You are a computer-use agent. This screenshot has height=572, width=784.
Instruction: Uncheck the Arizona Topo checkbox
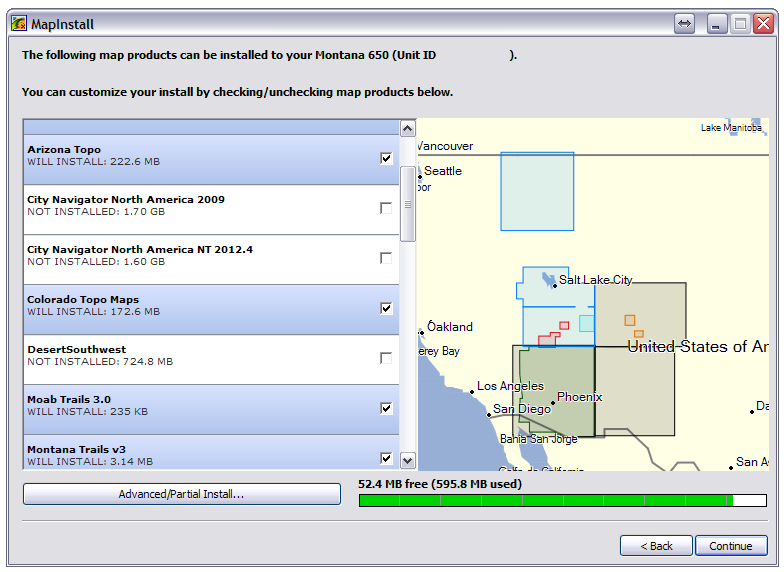click(386, 158)
